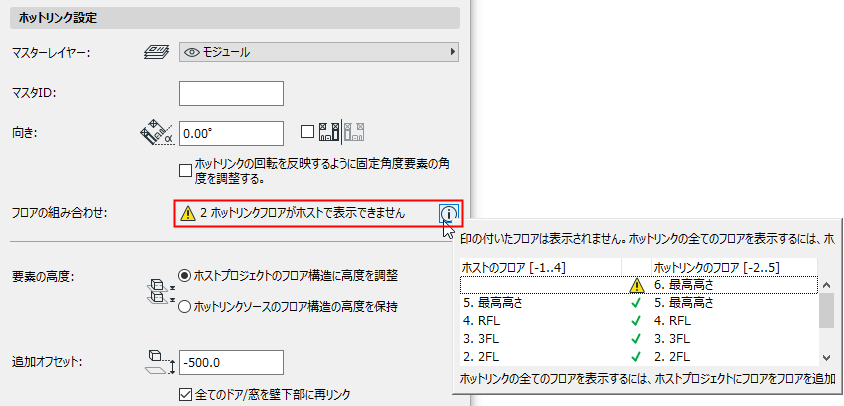Click the 要素の高度: label
844x406 pixels.
pyautogui.click(x=42, y=278)
